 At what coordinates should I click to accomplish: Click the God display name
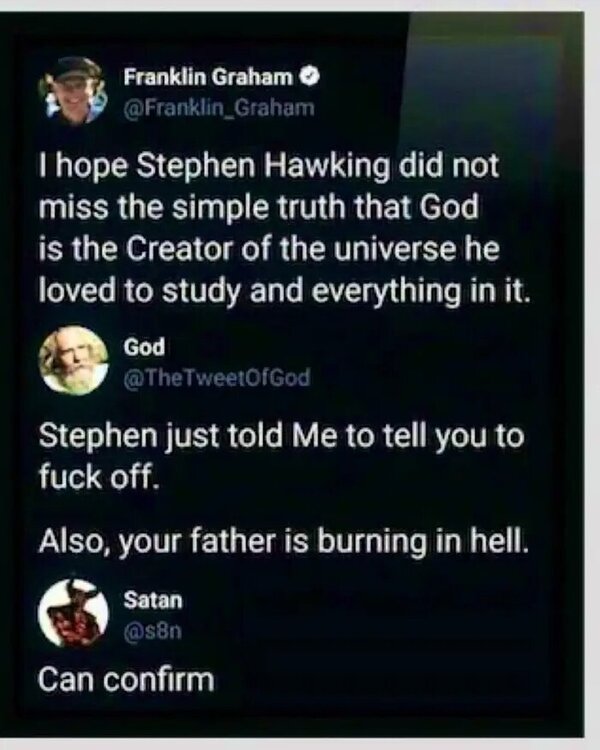tap(144, 347)
